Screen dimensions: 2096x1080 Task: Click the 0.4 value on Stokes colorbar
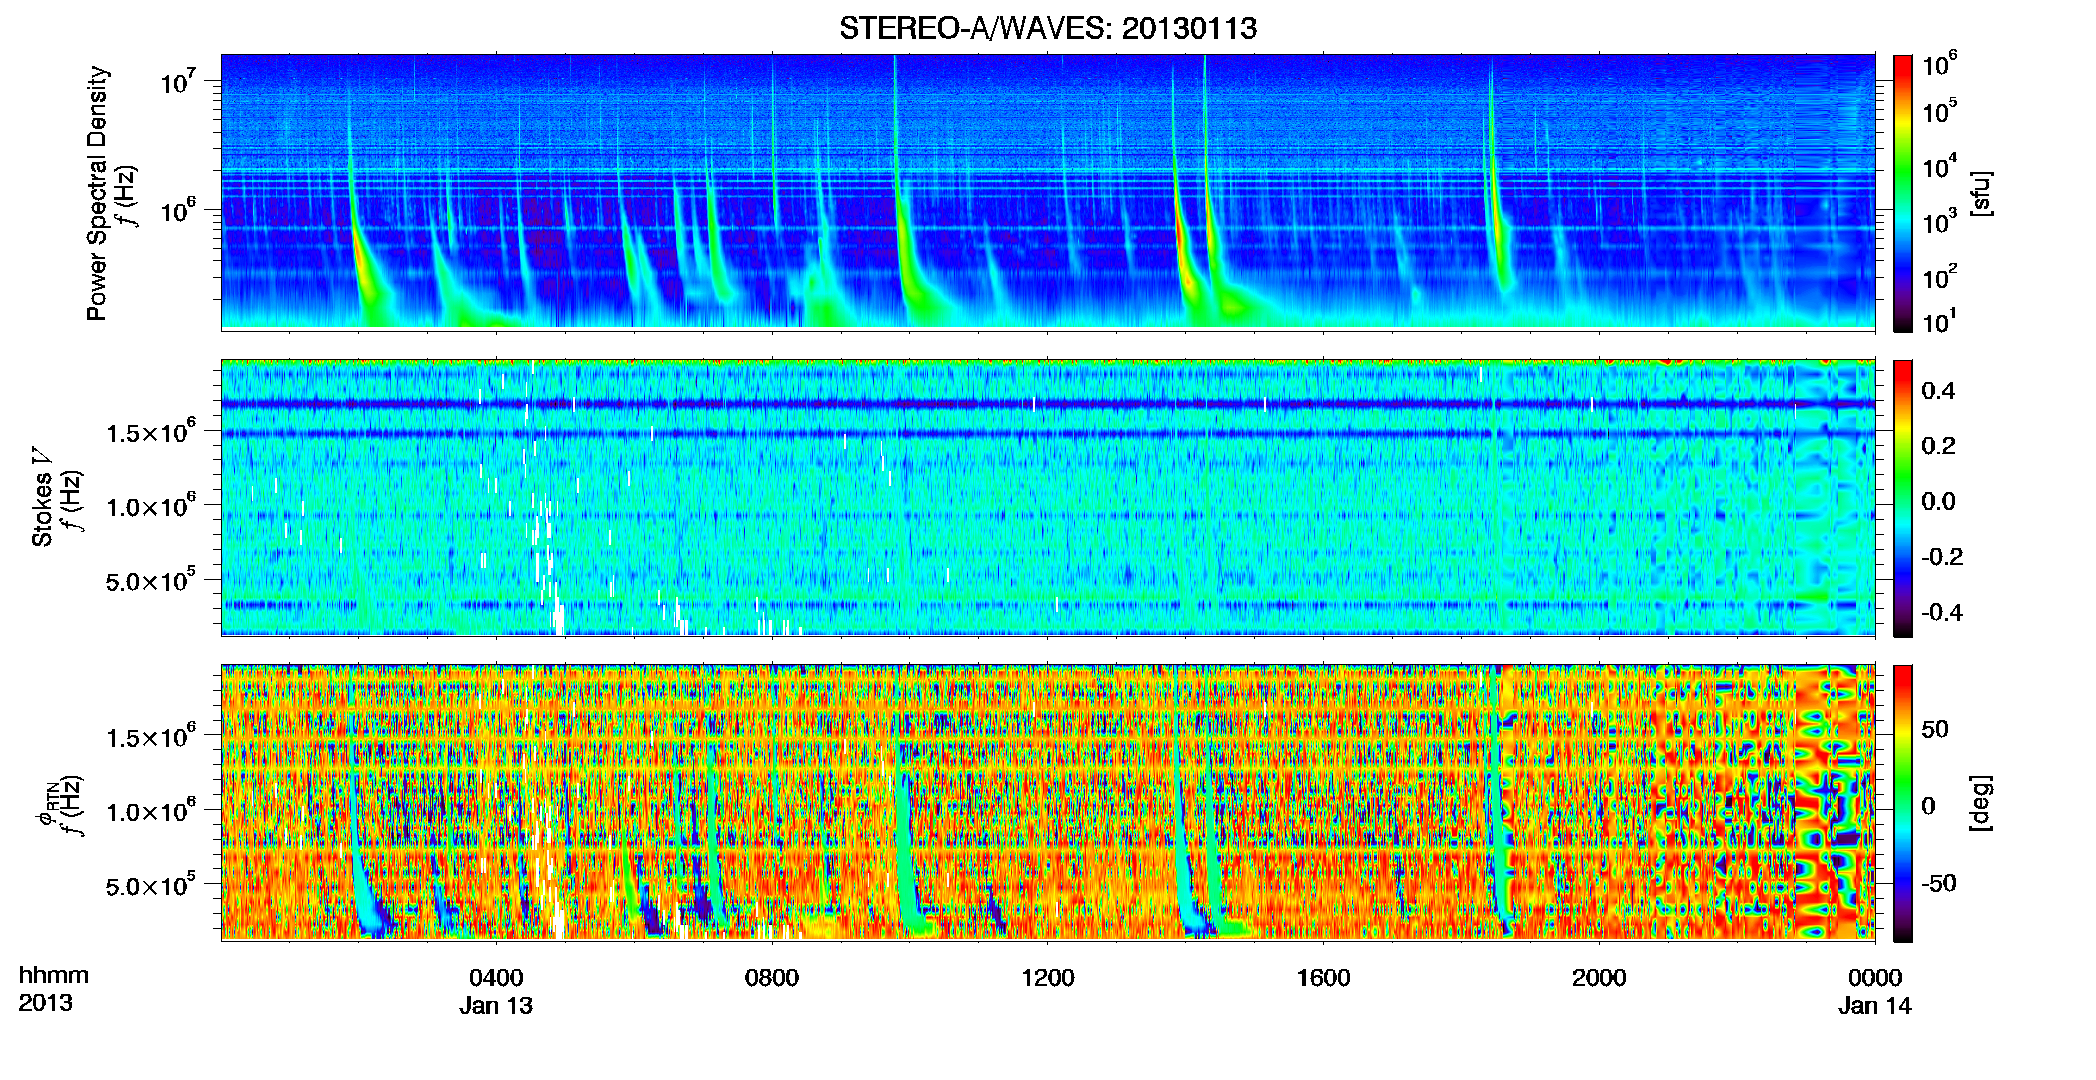coord(1938,391)
